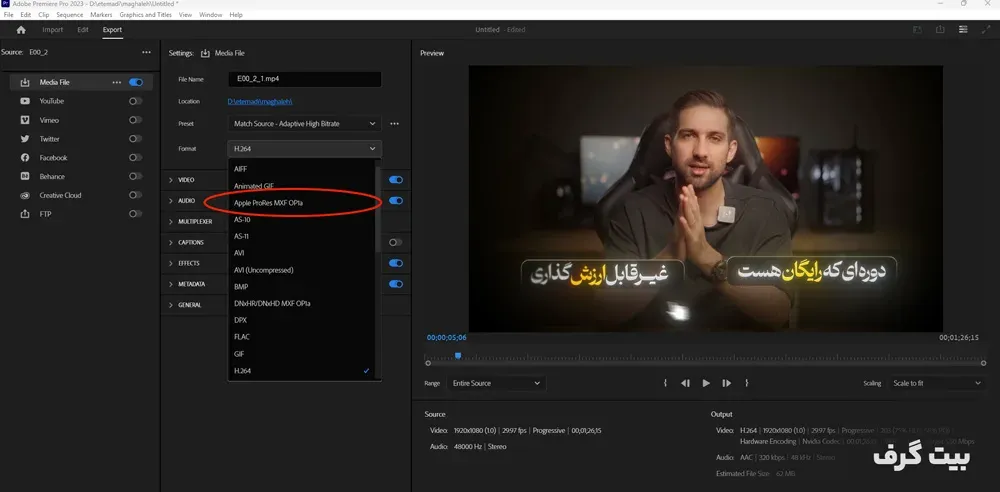The width and height of the screenshot is (1000, 492).
Task: Enable the Creative Cloud destination toggle
Action: pos(136,195)
